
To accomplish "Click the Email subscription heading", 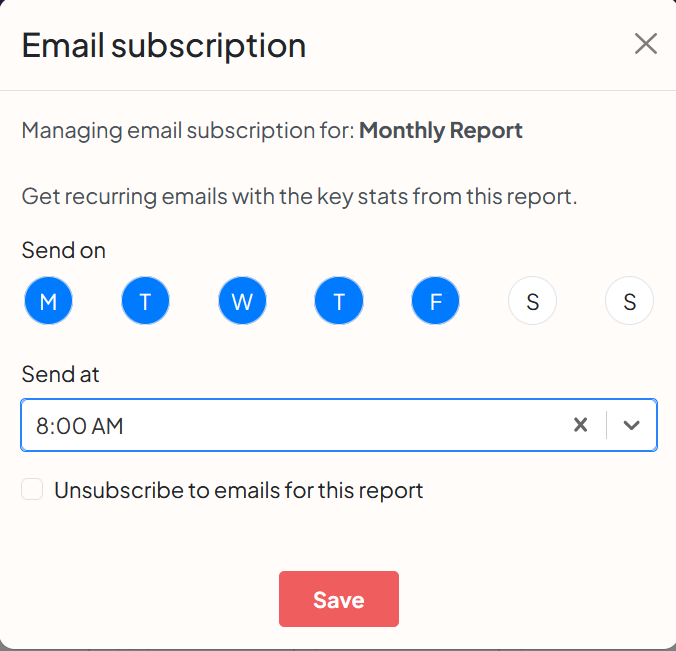I will click(164, 45).
